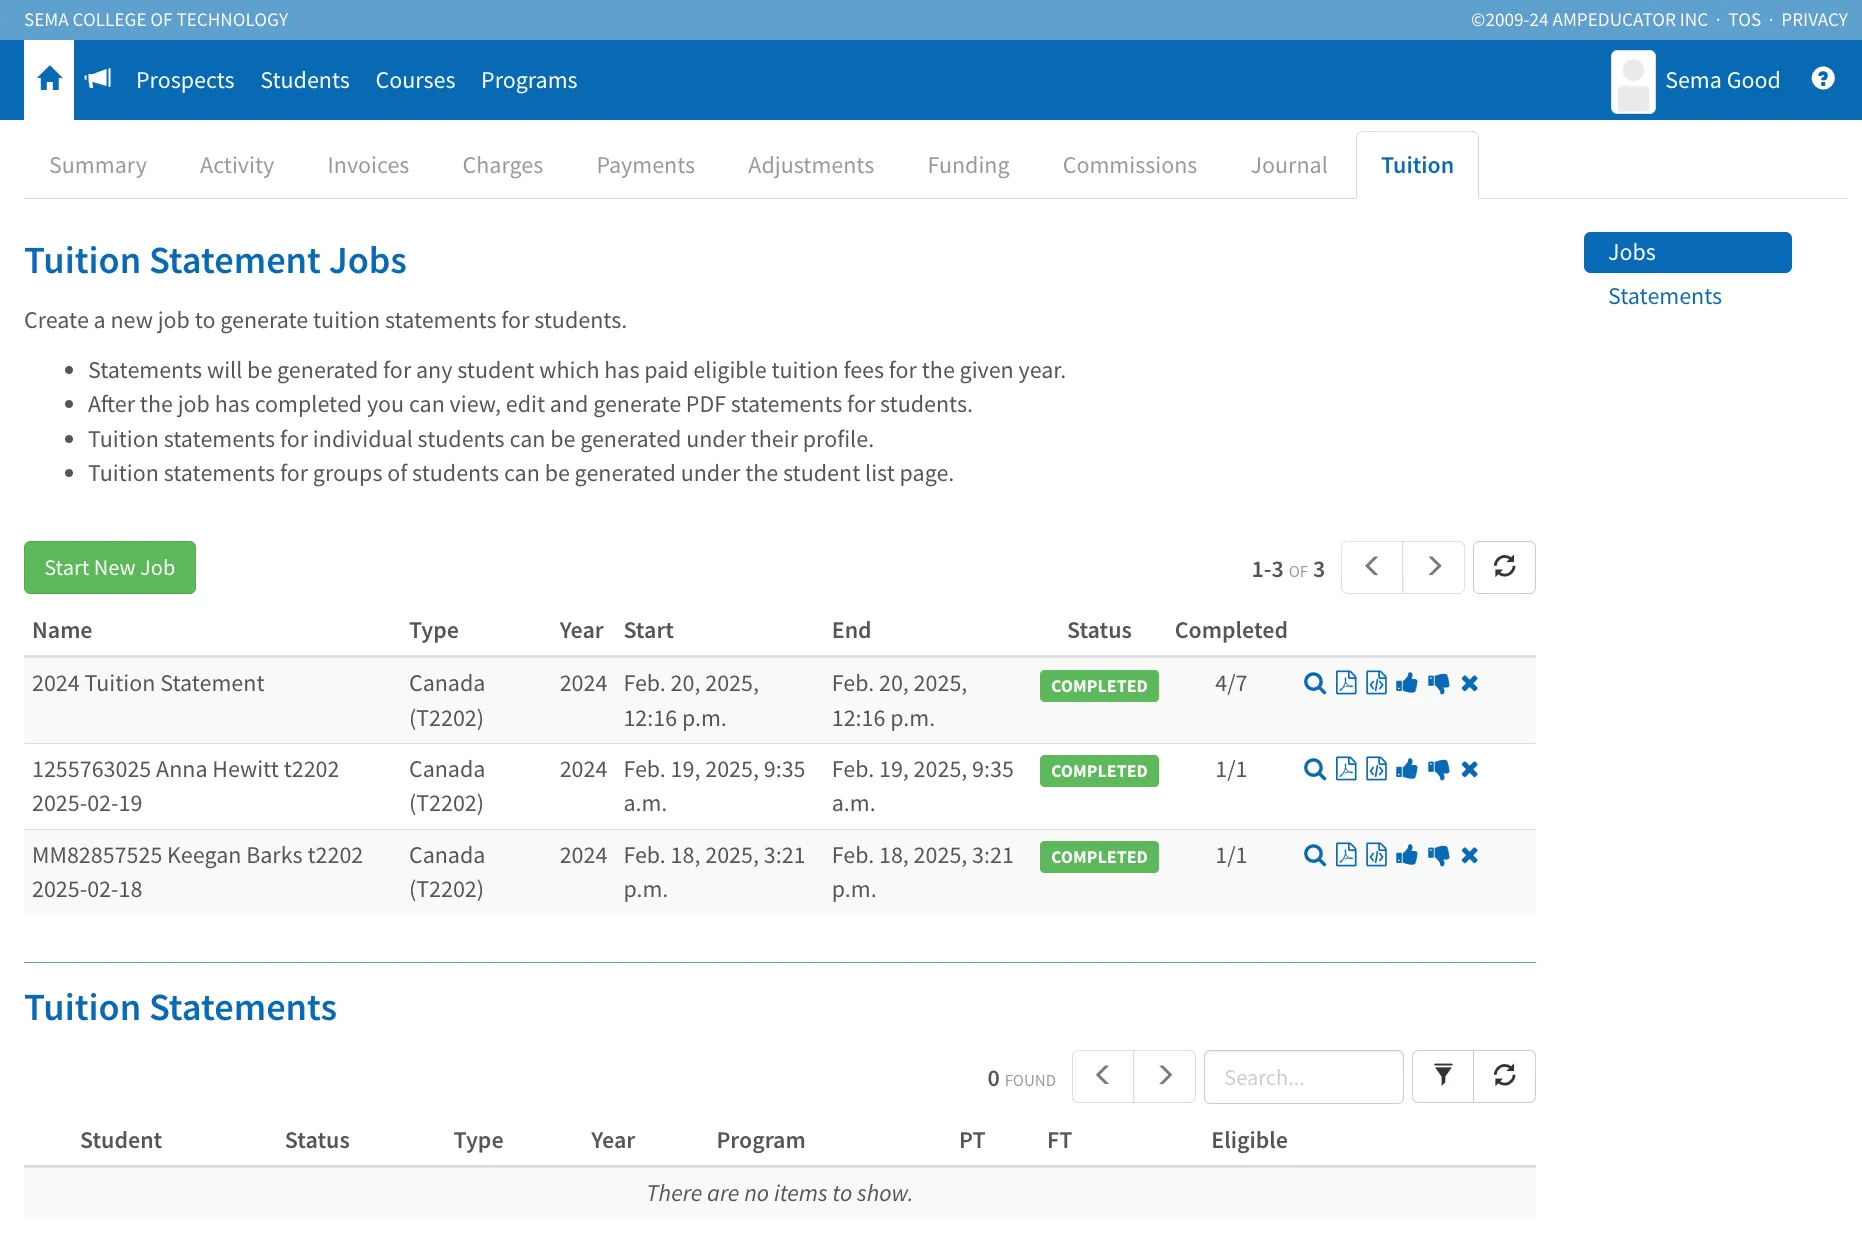1862x1246 pixels.
Task: Refresh the tuition statement jobs list
Action: point(1504,567)
